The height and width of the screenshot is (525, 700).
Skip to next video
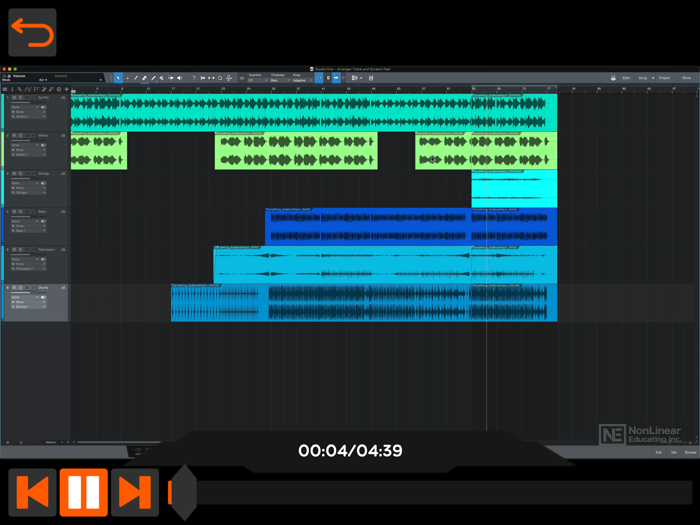point(135,492)
